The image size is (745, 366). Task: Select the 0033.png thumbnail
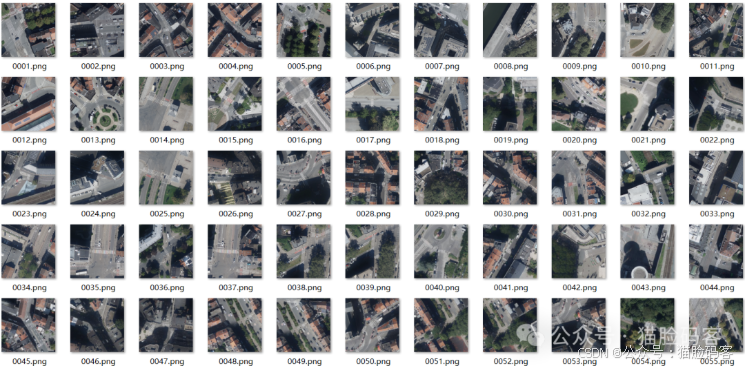click(x=716, y=178)
